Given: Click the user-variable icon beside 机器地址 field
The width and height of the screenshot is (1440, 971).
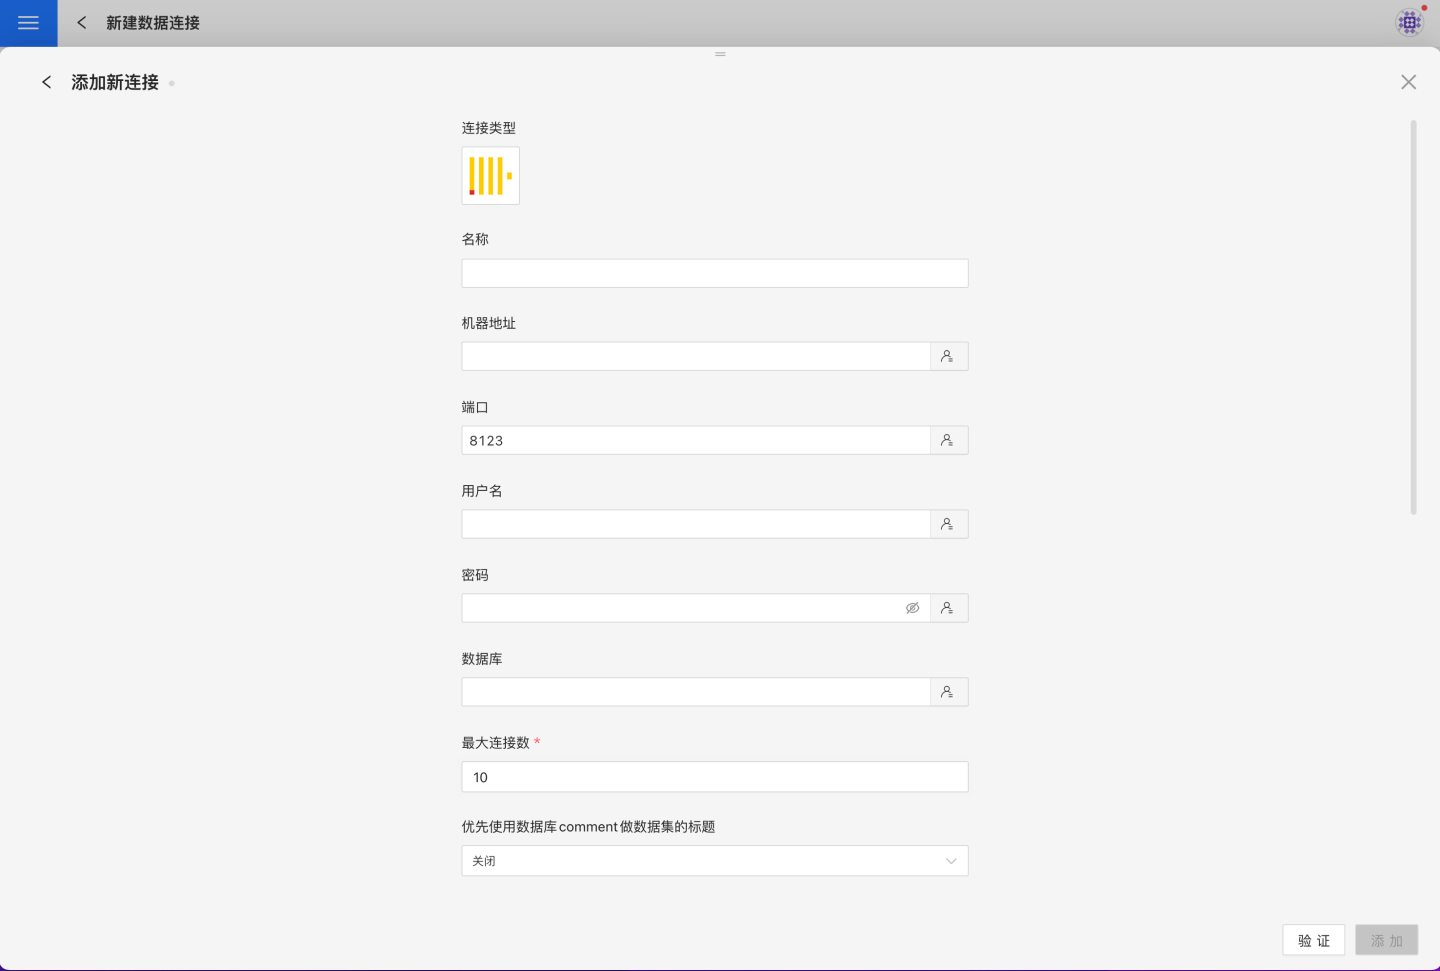Looking at the screenshot, I should click(x=948, y=357).
